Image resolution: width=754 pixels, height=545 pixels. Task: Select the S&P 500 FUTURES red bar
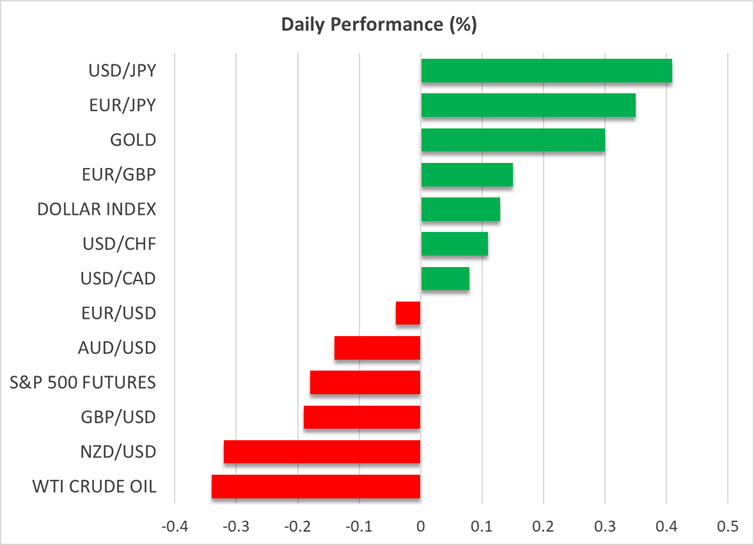tap(365, 383)
